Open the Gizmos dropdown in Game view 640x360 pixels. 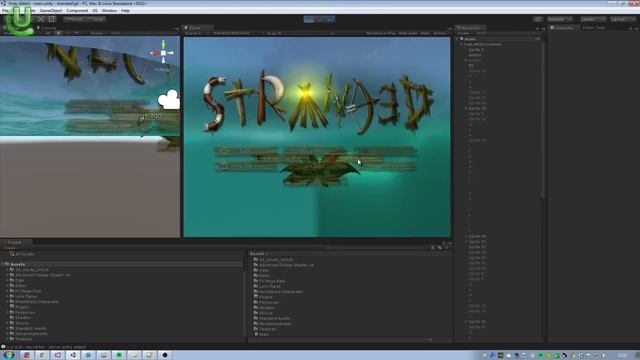440,33
